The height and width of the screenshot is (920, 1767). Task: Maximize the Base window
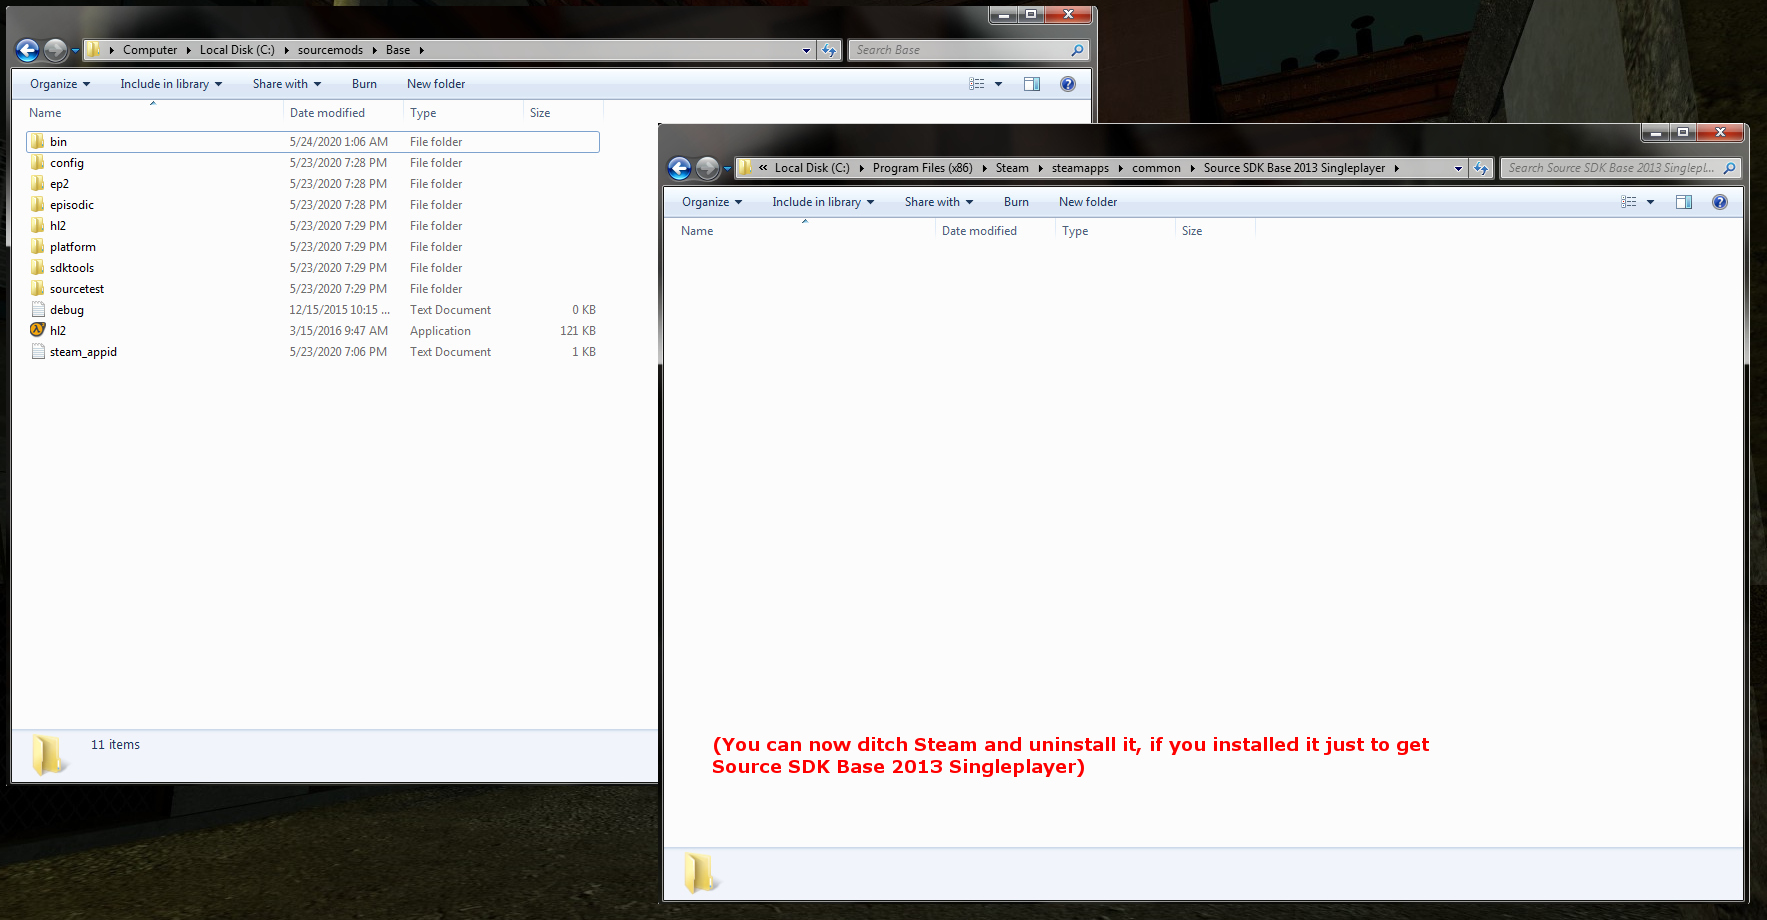click(1031, 14)
